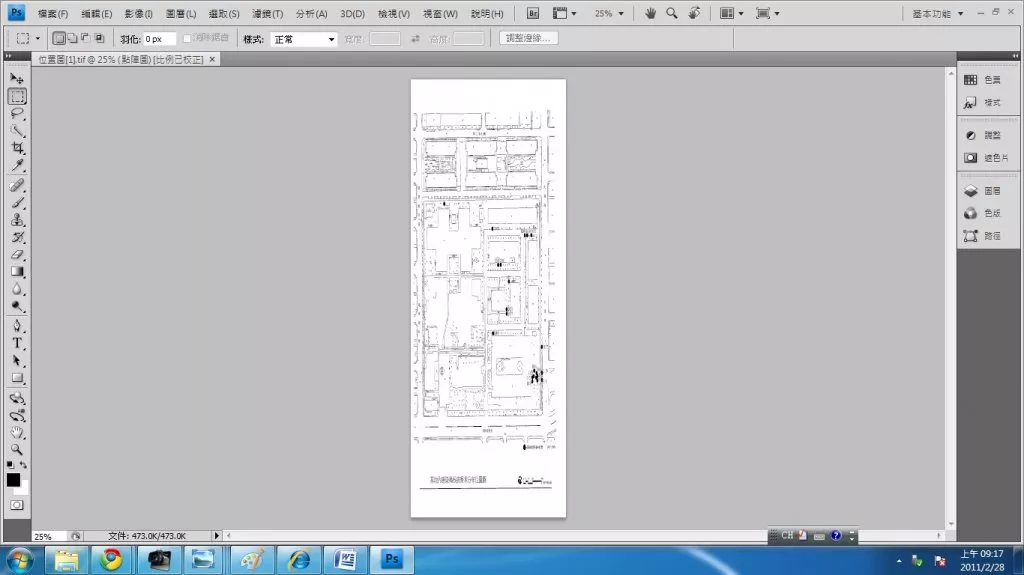Screen dimensions: 1024x575
Task: Select the Zoom tool in the toolbox
Action: coord(17,450)
